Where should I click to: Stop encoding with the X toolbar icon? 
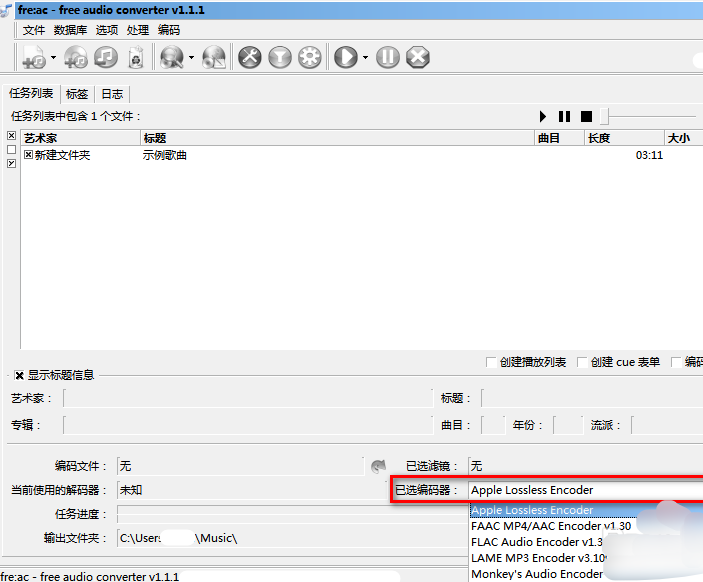[x=418, y=57]
